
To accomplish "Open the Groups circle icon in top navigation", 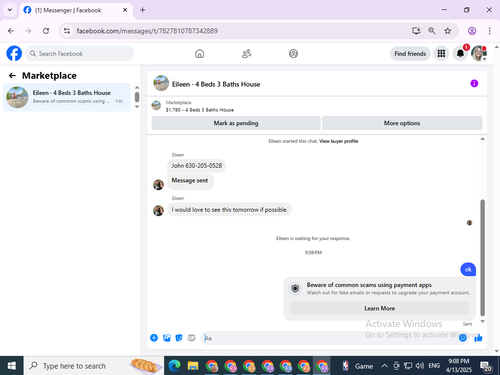I will (293, 53).
